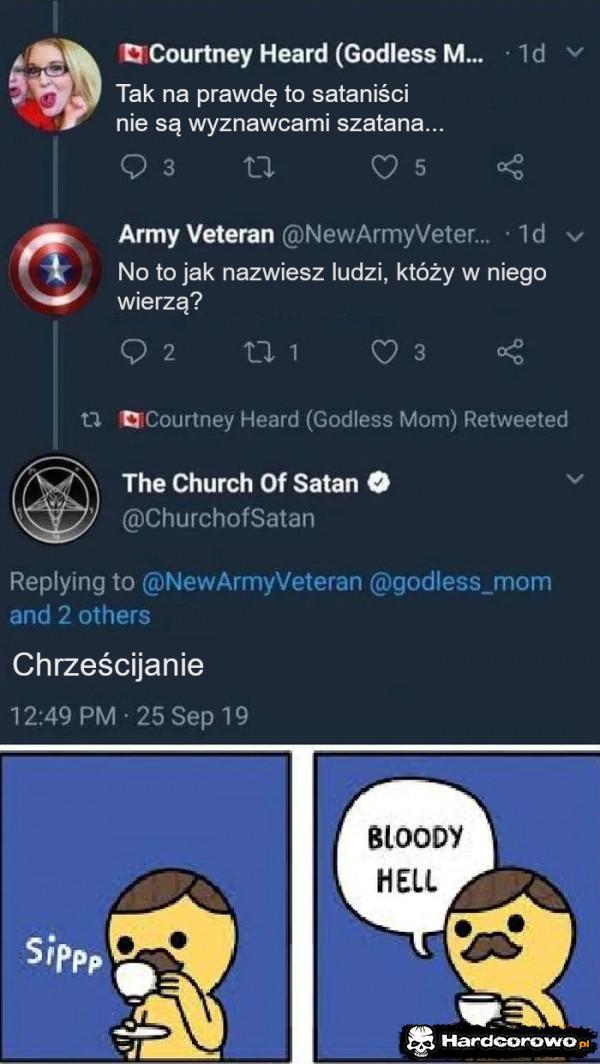Click the share icon on Army Veteran's reply
The width and height of the screenshot is (600, 1064).
click(x=511, y=348)
